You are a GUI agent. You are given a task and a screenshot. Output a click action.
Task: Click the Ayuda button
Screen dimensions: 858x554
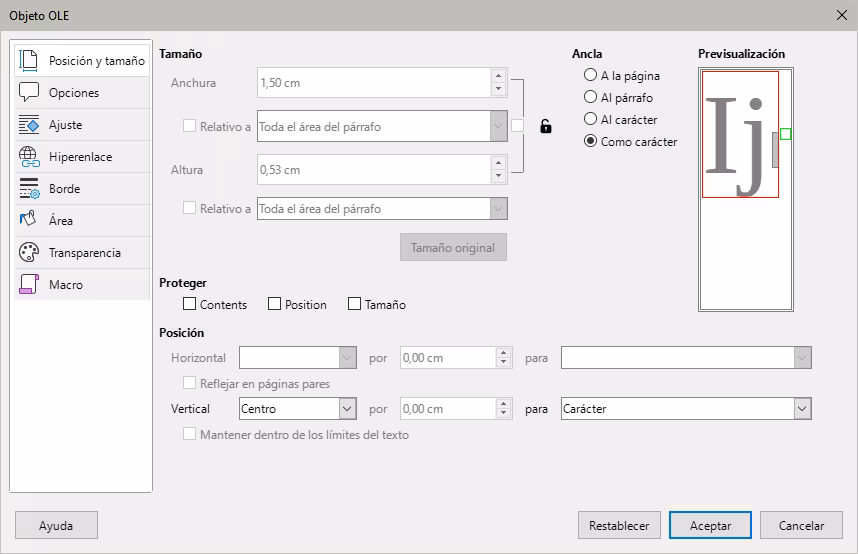pos(56,525)
